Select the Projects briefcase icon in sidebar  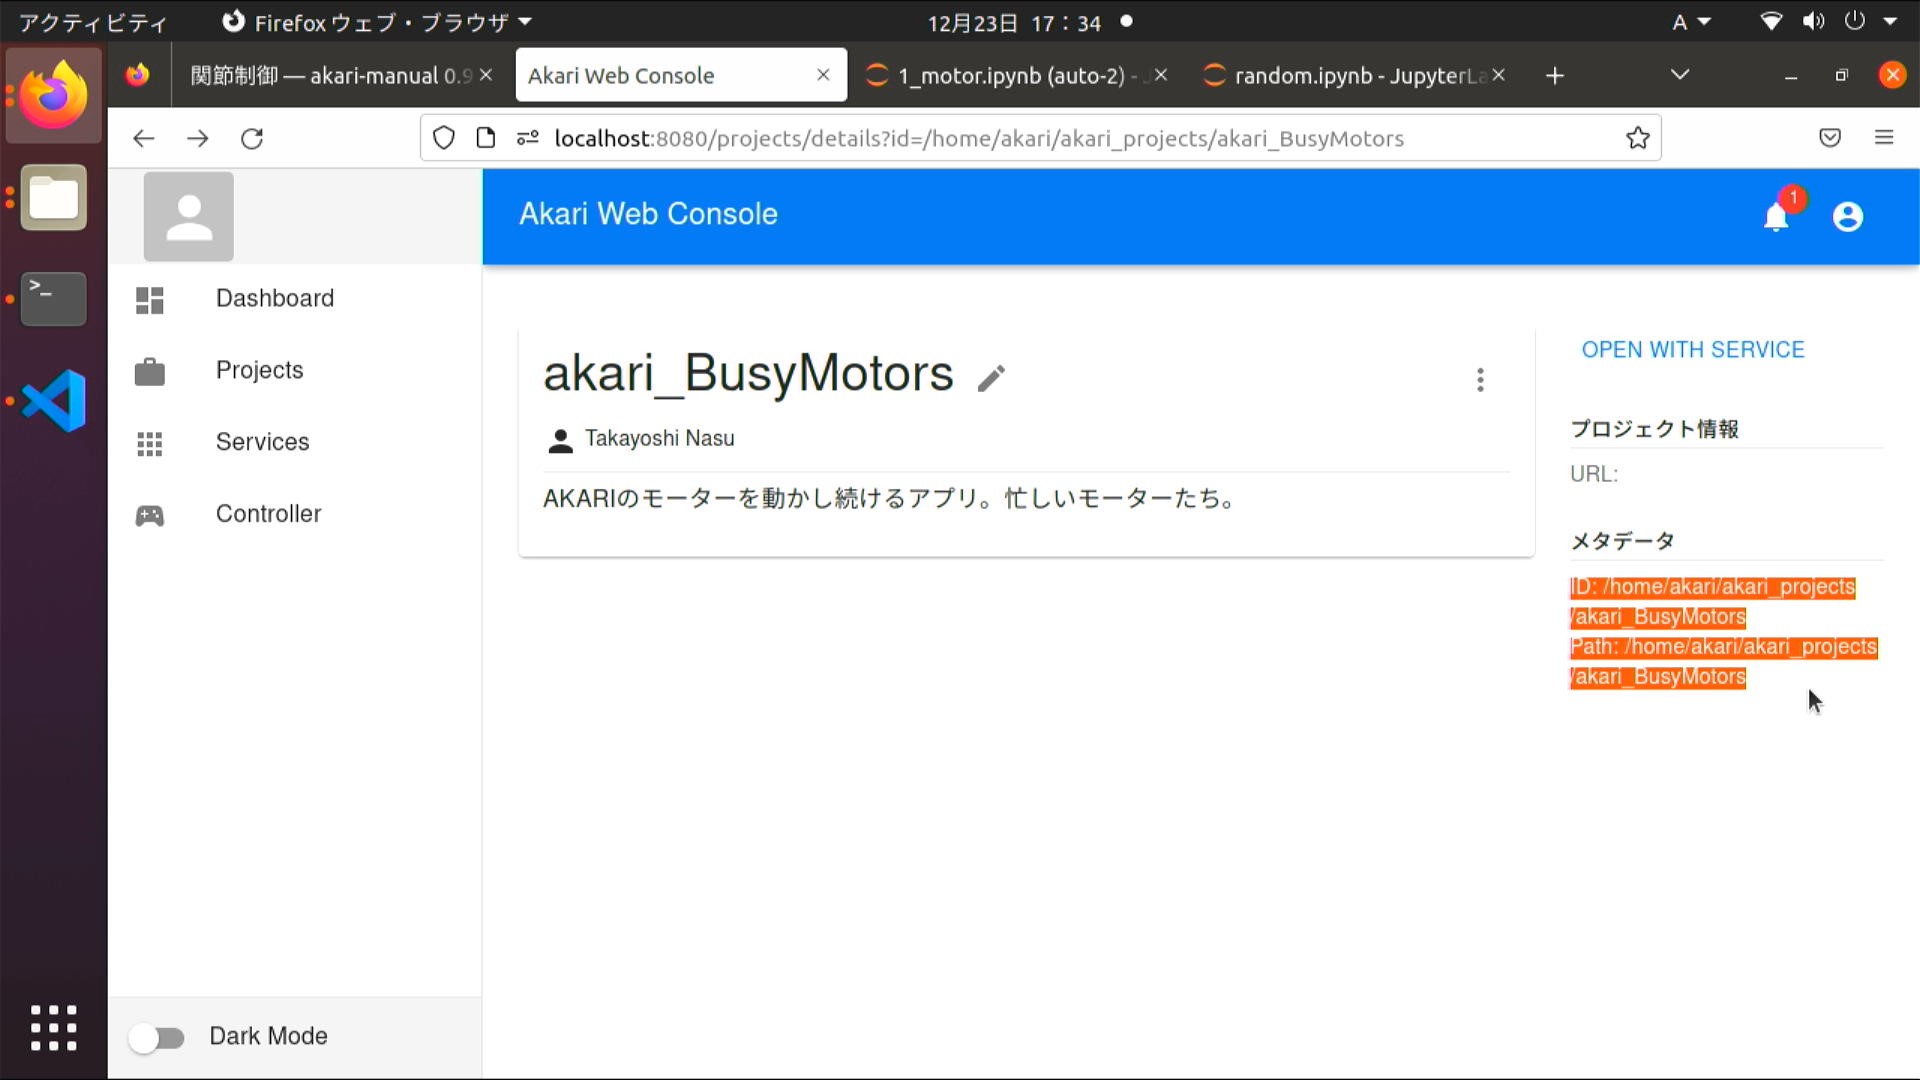pos(149,371)
